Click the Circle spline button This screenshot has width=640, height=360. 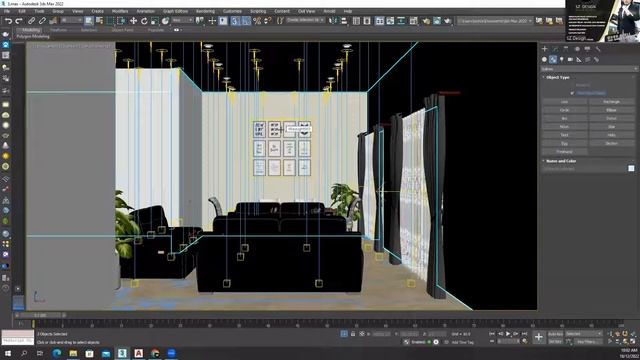point(564,110)
